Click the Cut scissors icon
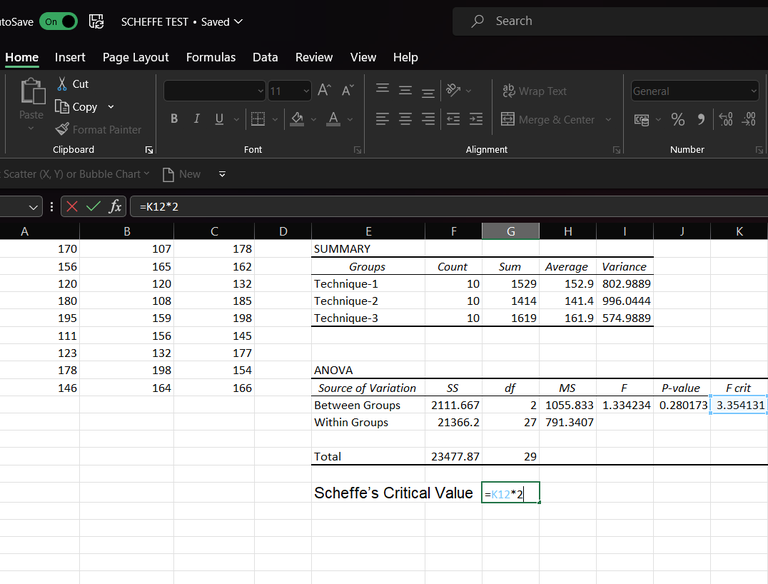 click(62, 84)
